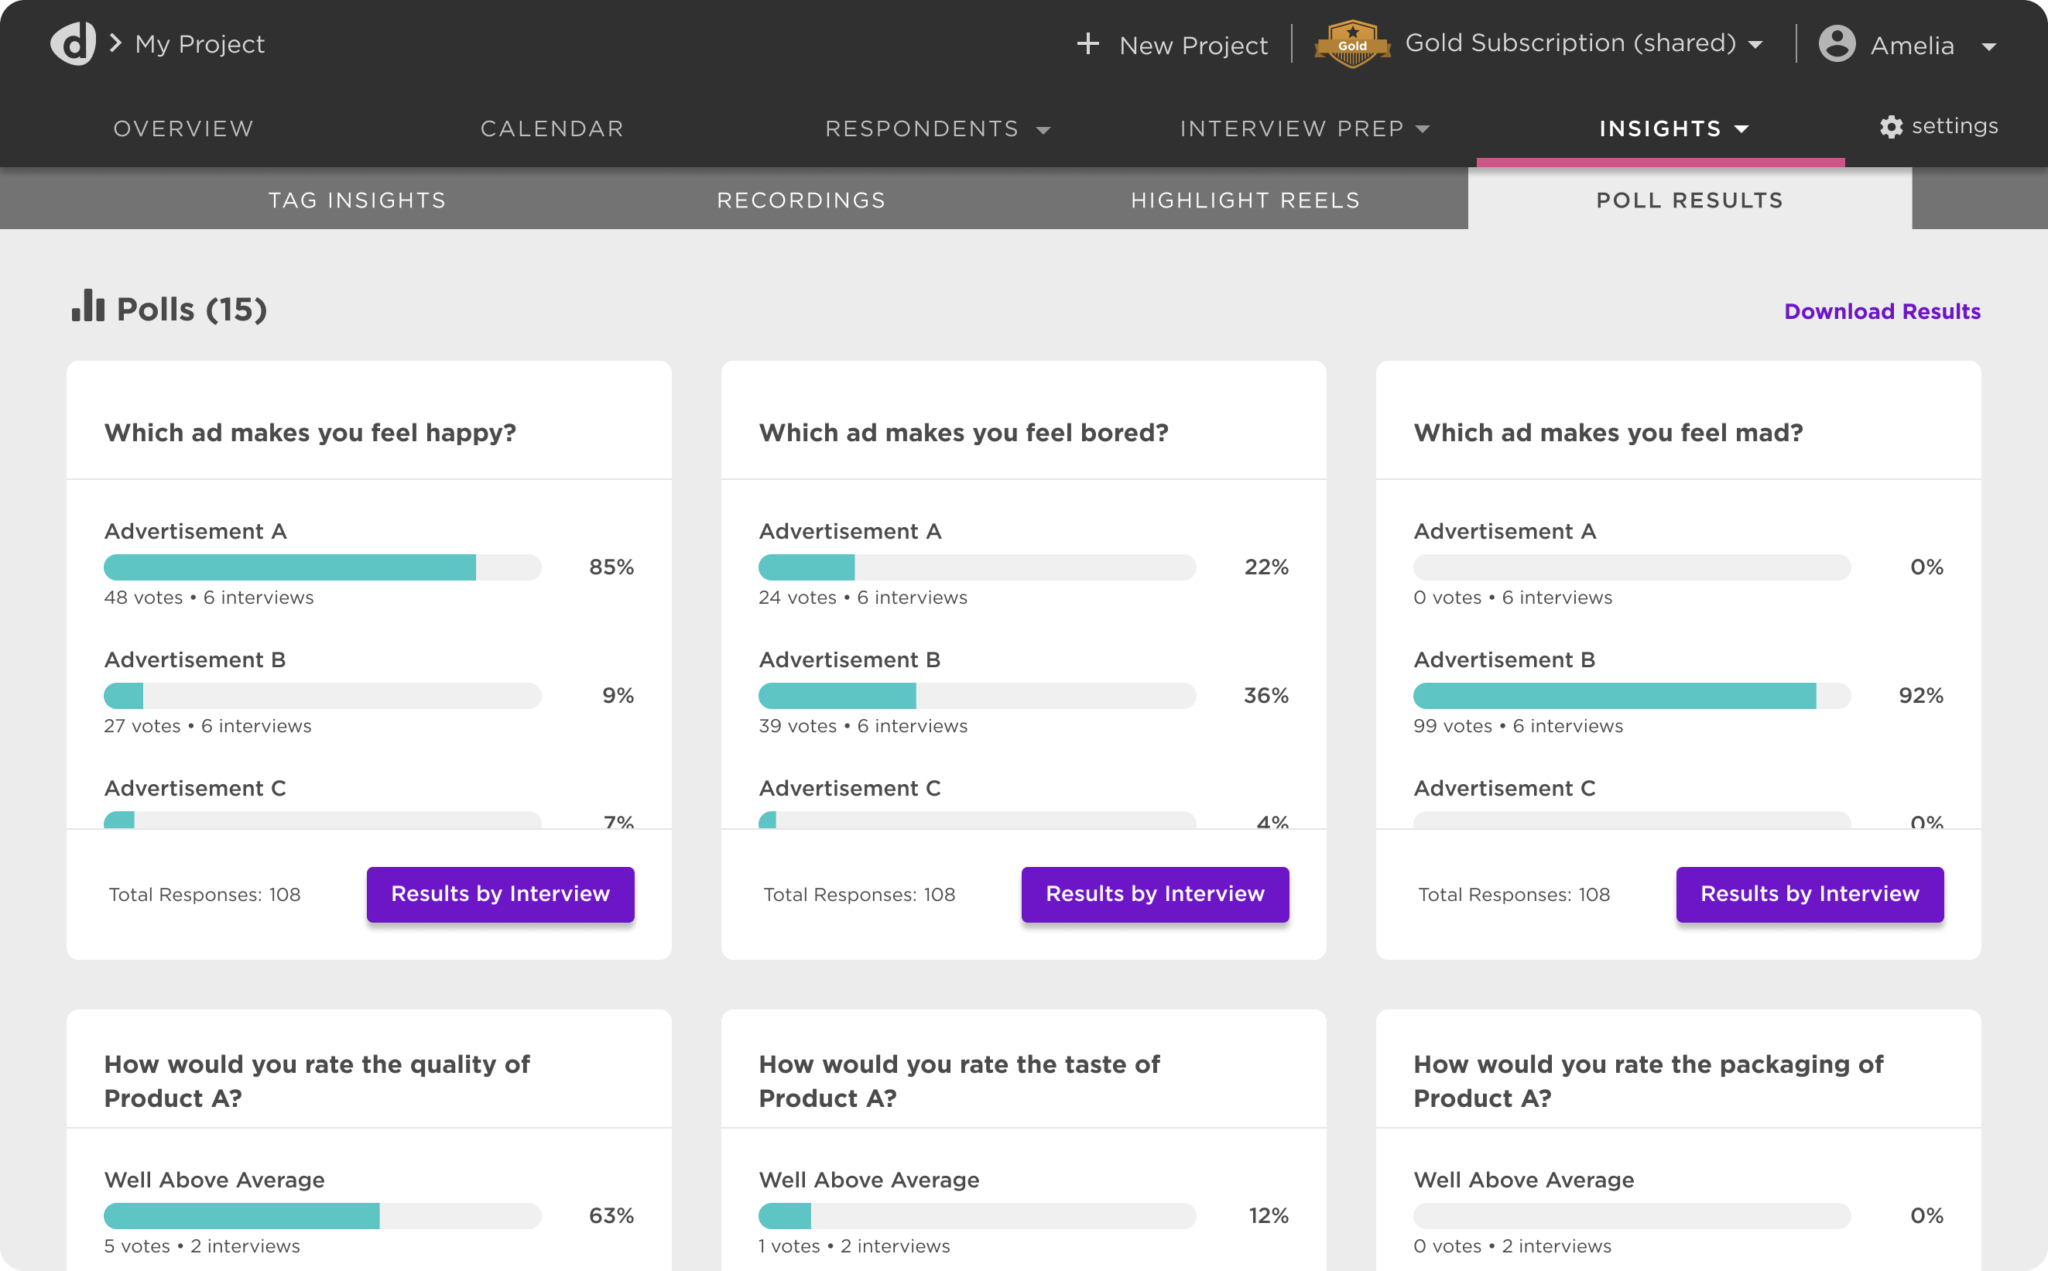The height and width of the screenshot is (1271, 2048).
Task: Click Results by Interview for the happy ad poll
Action: point(500,894)
